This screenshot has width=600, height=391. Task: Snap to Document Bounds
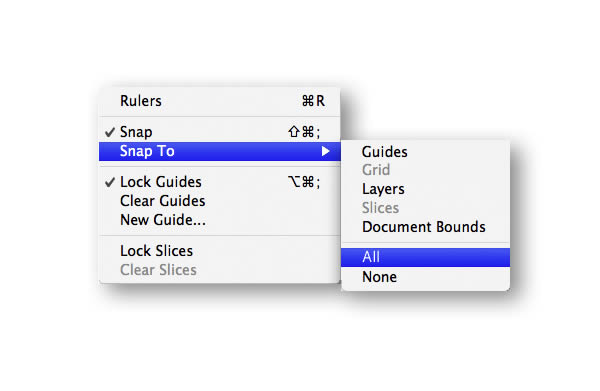[424, 227]
